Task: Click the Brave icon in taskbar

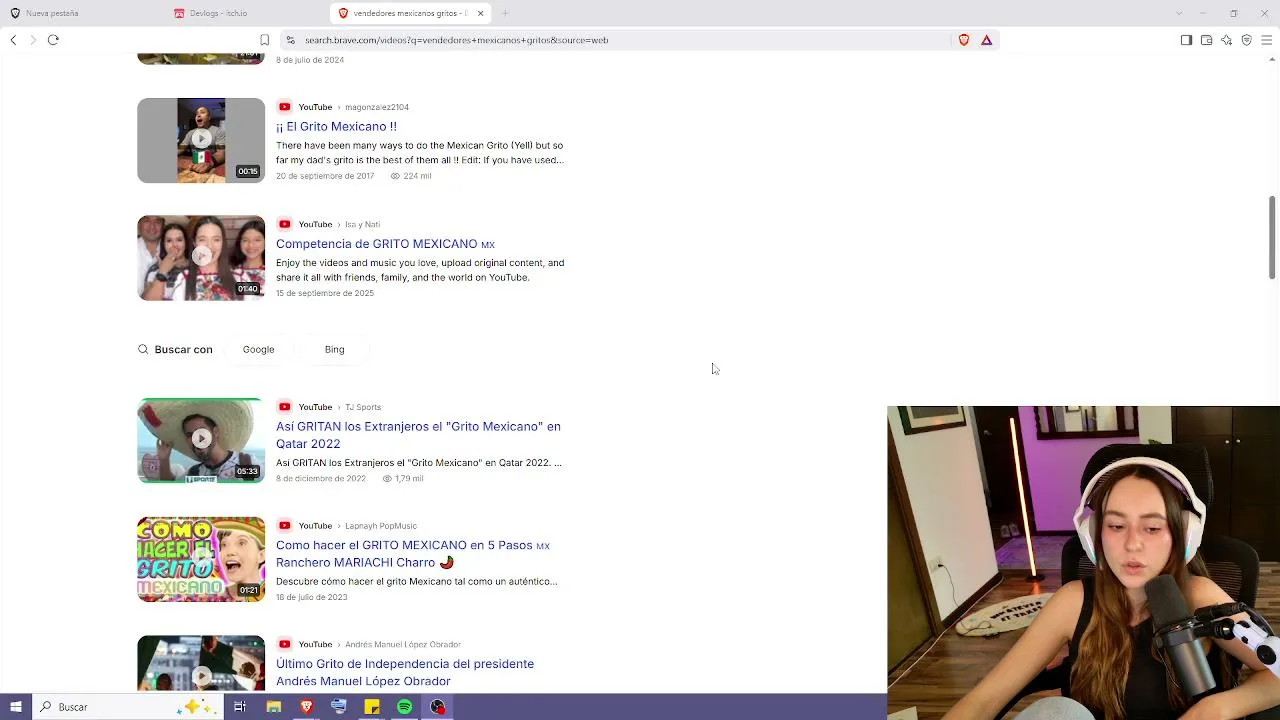Action: click(x=306, y=707)
